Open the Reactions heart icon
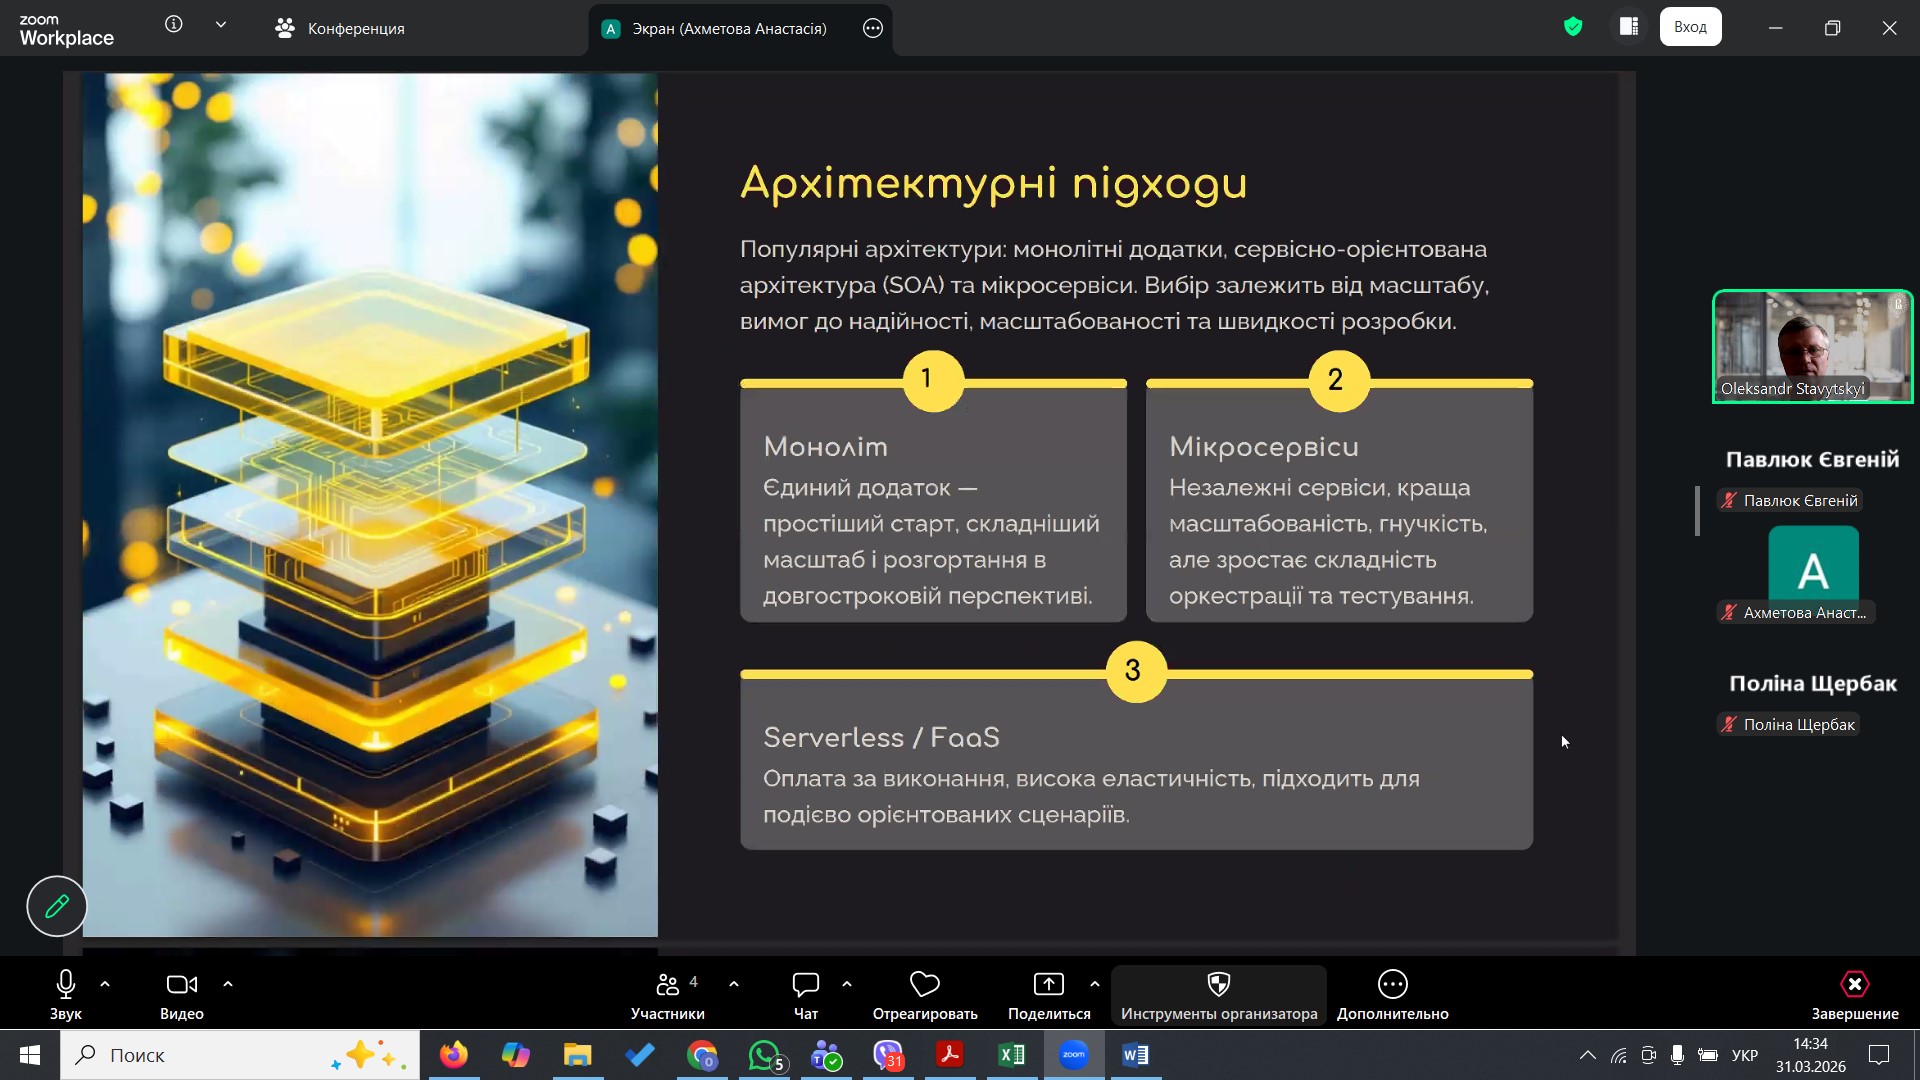 924,985
